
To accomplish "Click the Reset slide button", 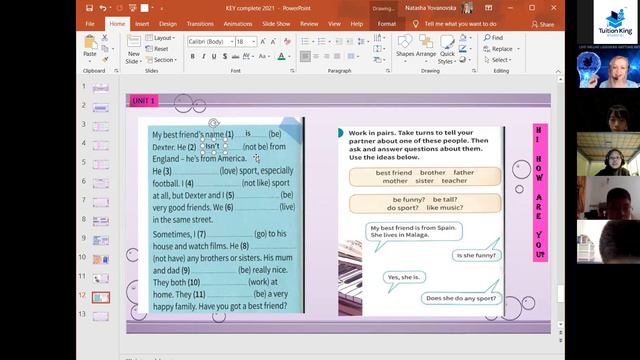I will coord(157,49).
